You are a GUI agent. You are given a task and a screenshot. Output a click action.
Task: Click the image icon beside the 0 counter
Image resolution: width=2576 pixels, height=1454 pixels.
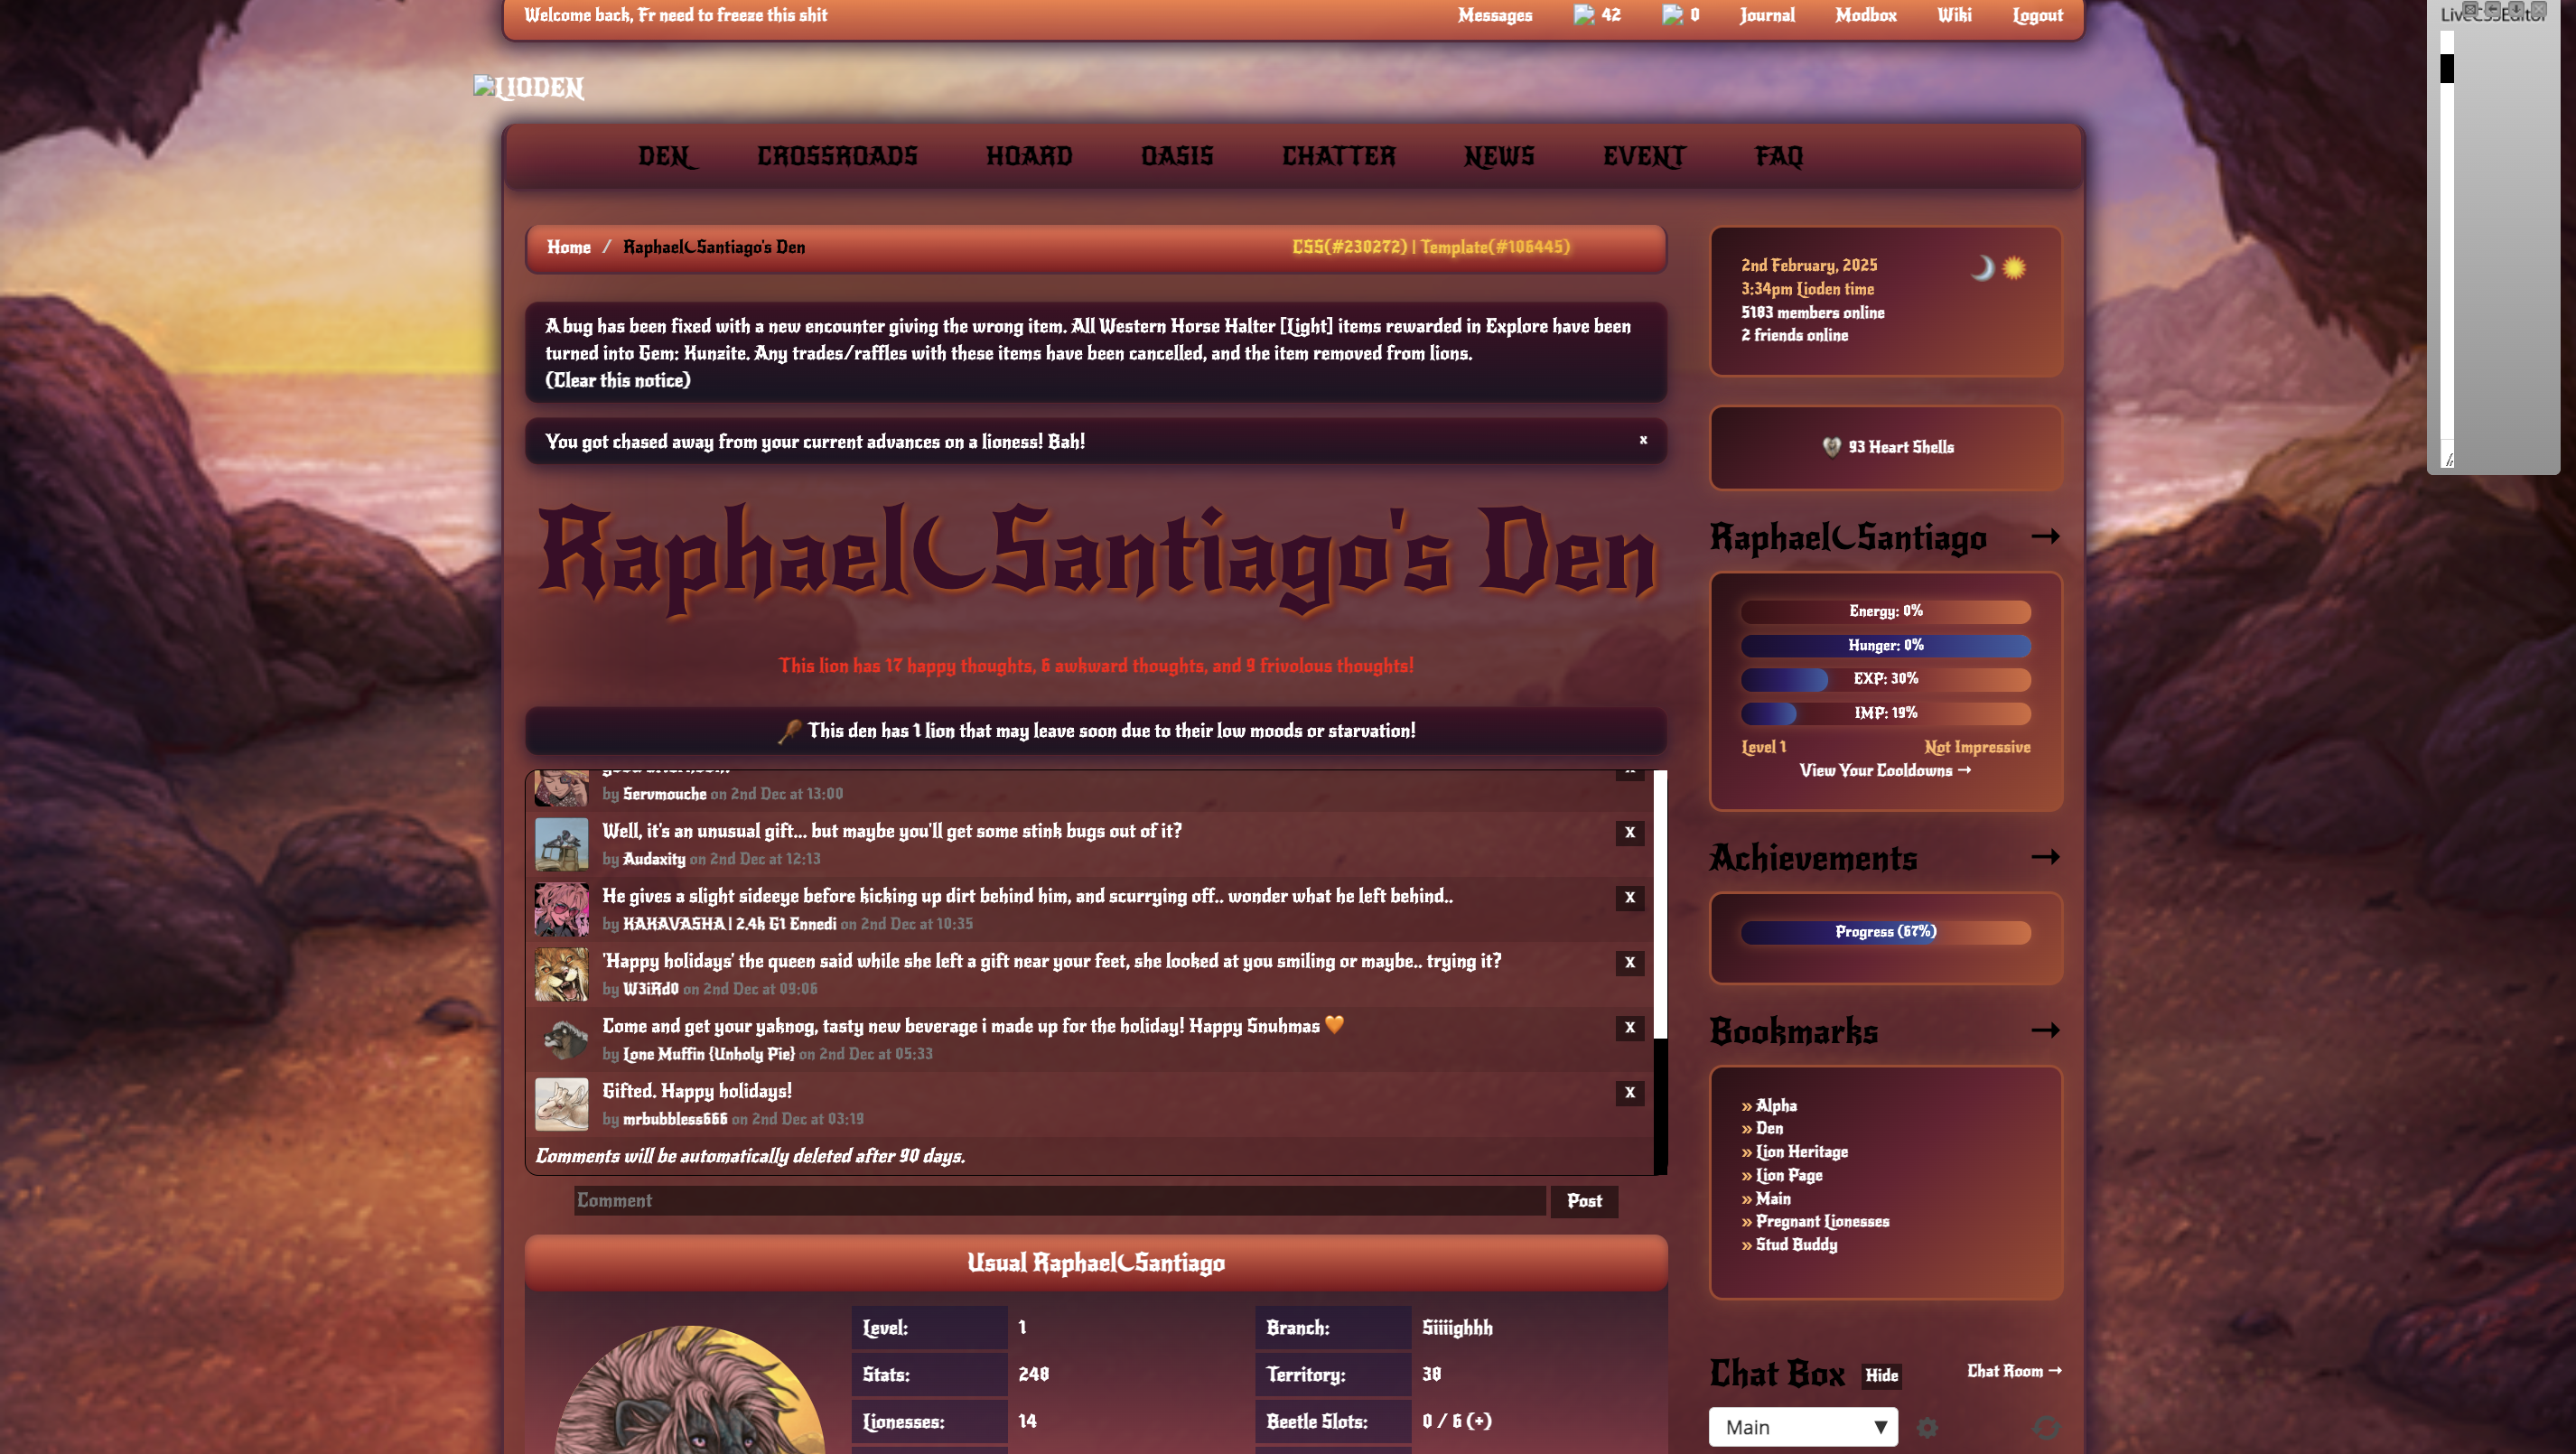pyautogui.click(x=1672, y=15)
